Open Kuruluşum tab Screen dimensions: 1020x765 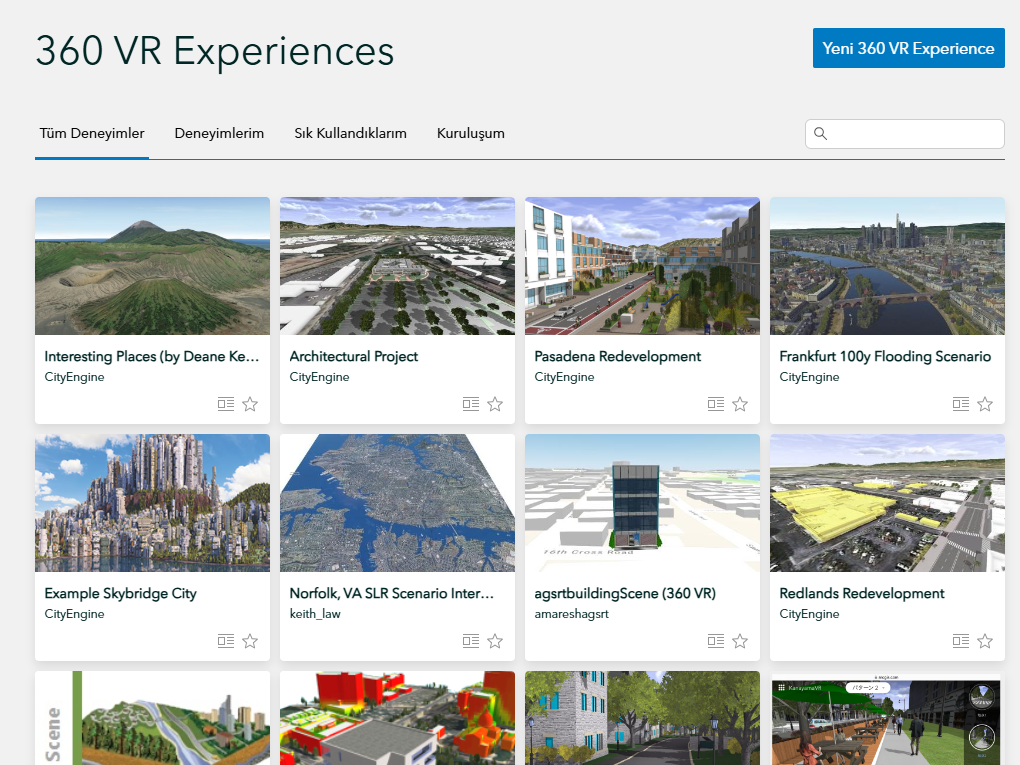471,133
